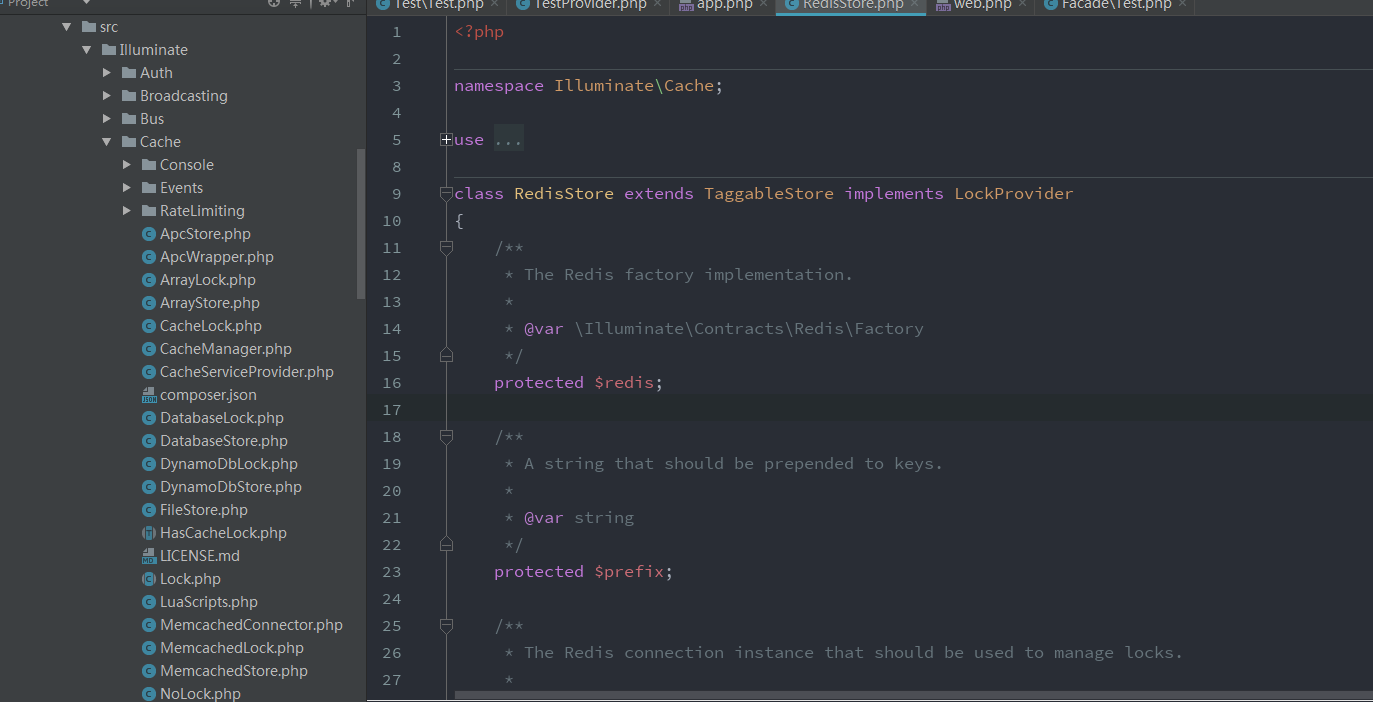1373x702 pixels.
Task: Close the app.php tab
Action: pyautogui.click(x=763, y=4)
